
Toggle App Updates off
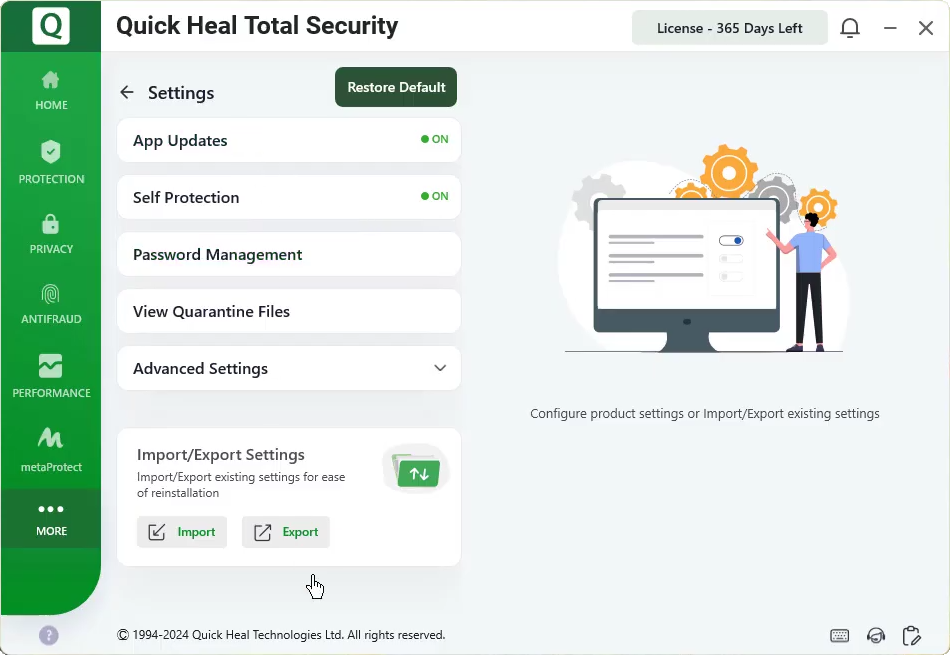434,140
